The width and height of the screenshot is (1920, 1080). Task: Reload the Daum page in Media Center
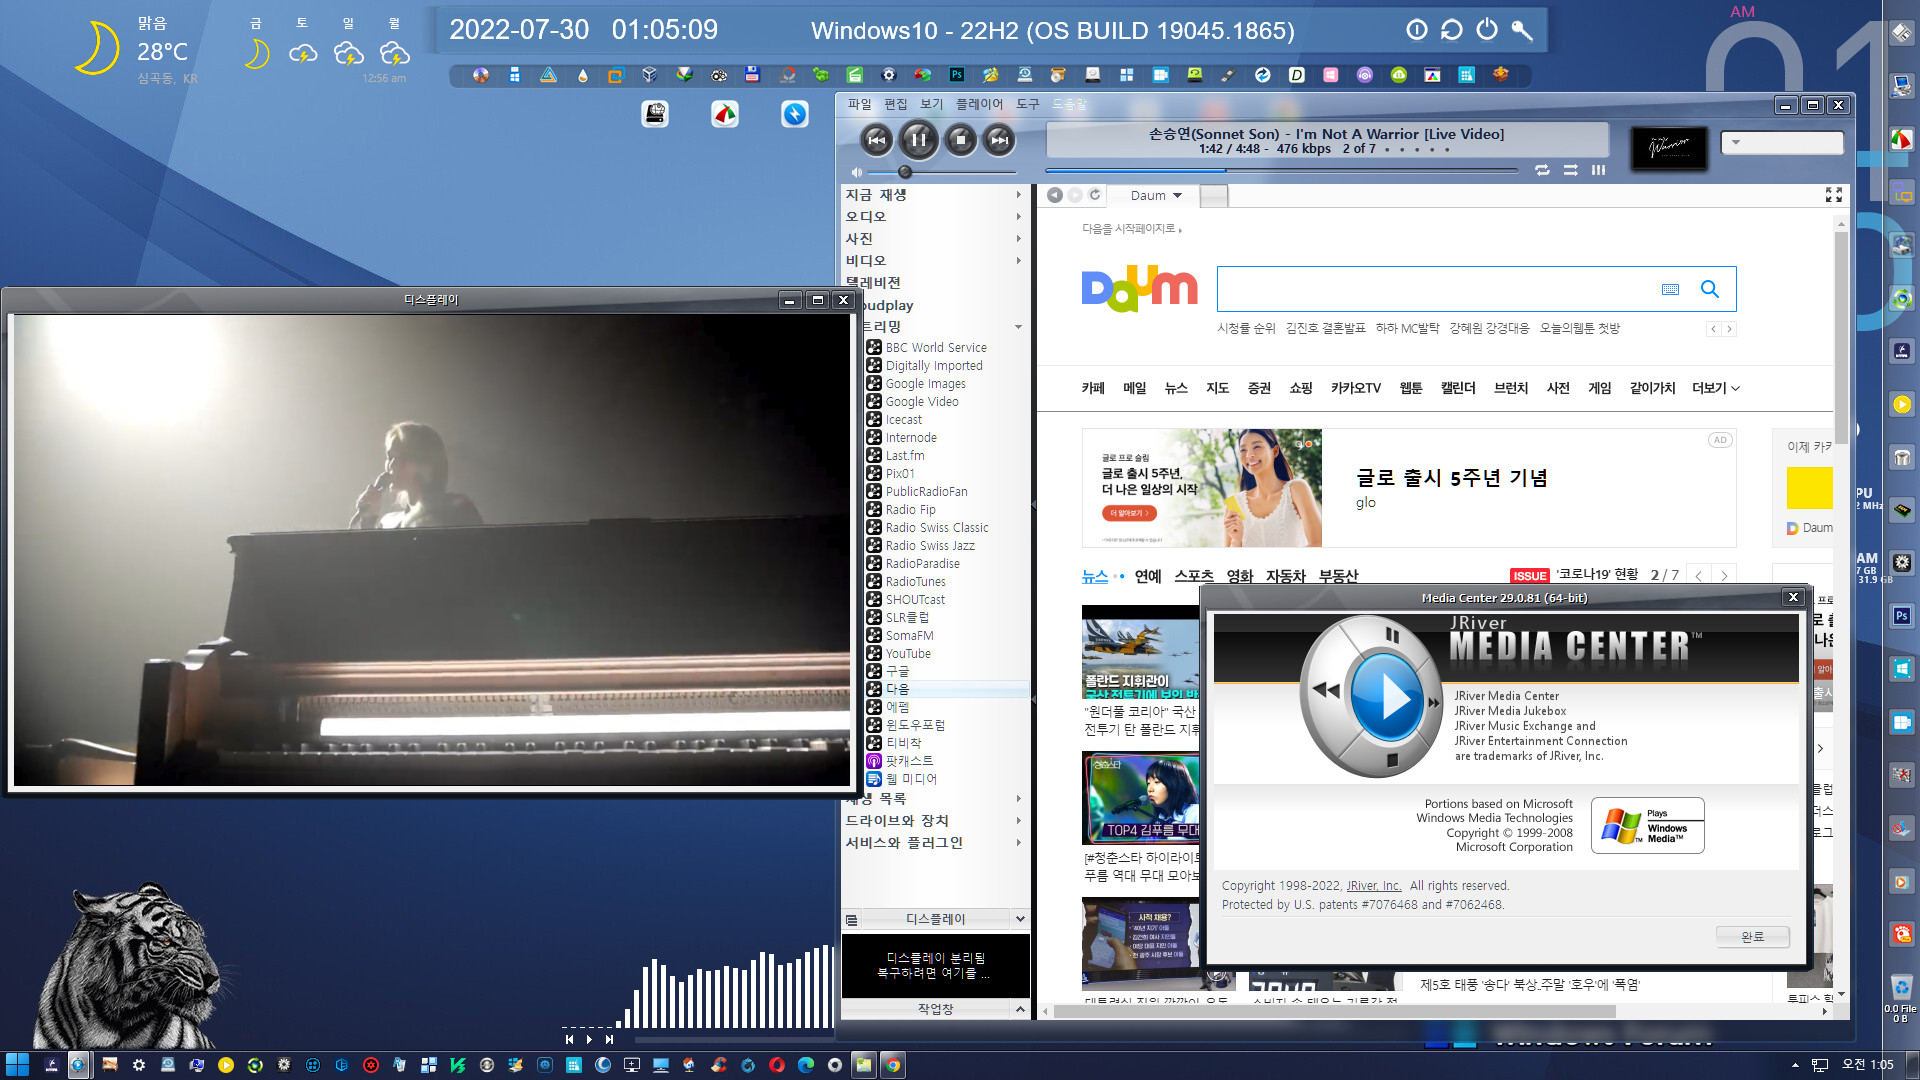tap(1095, 195)
